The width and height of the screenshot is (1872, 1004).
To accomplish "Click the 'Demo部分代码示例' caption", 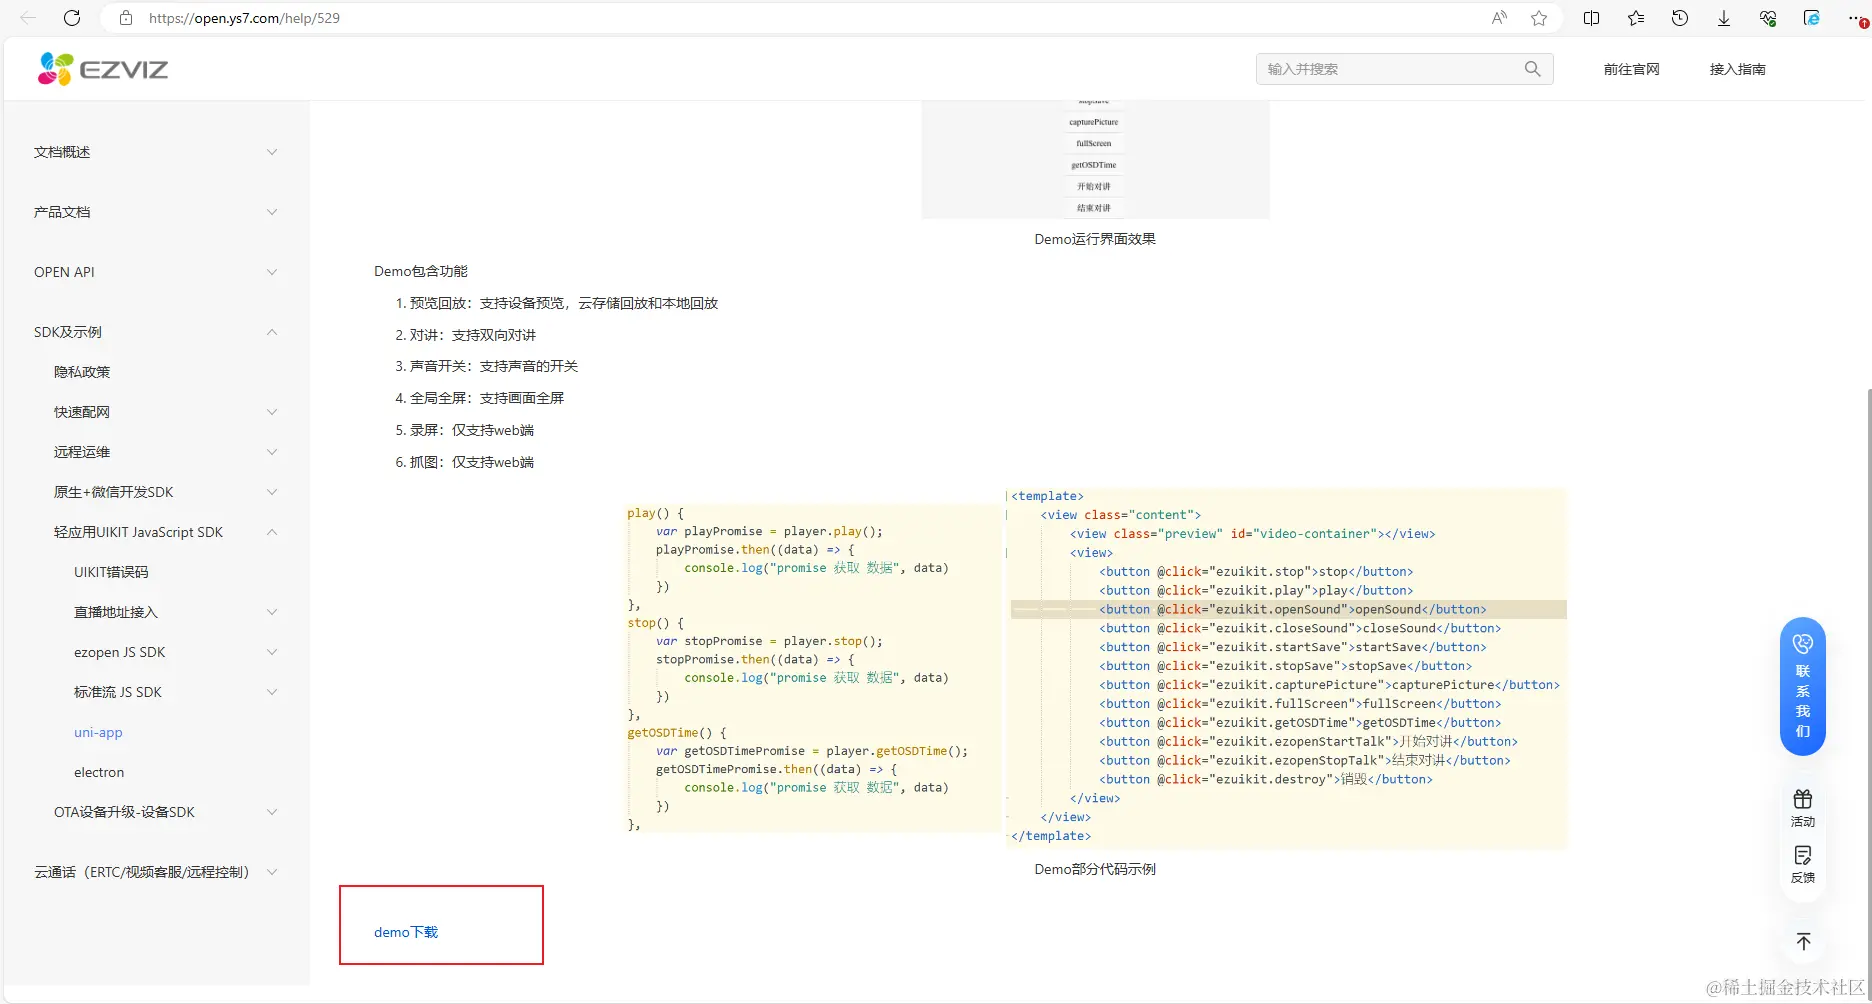I will click(1095, 869).
